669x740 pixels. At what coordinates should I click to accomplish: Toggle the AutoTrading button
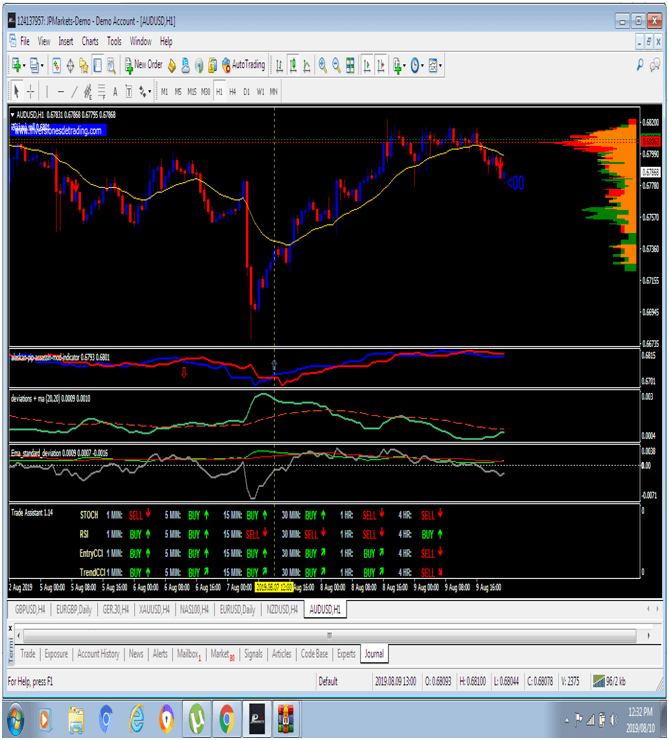[243, 65]
